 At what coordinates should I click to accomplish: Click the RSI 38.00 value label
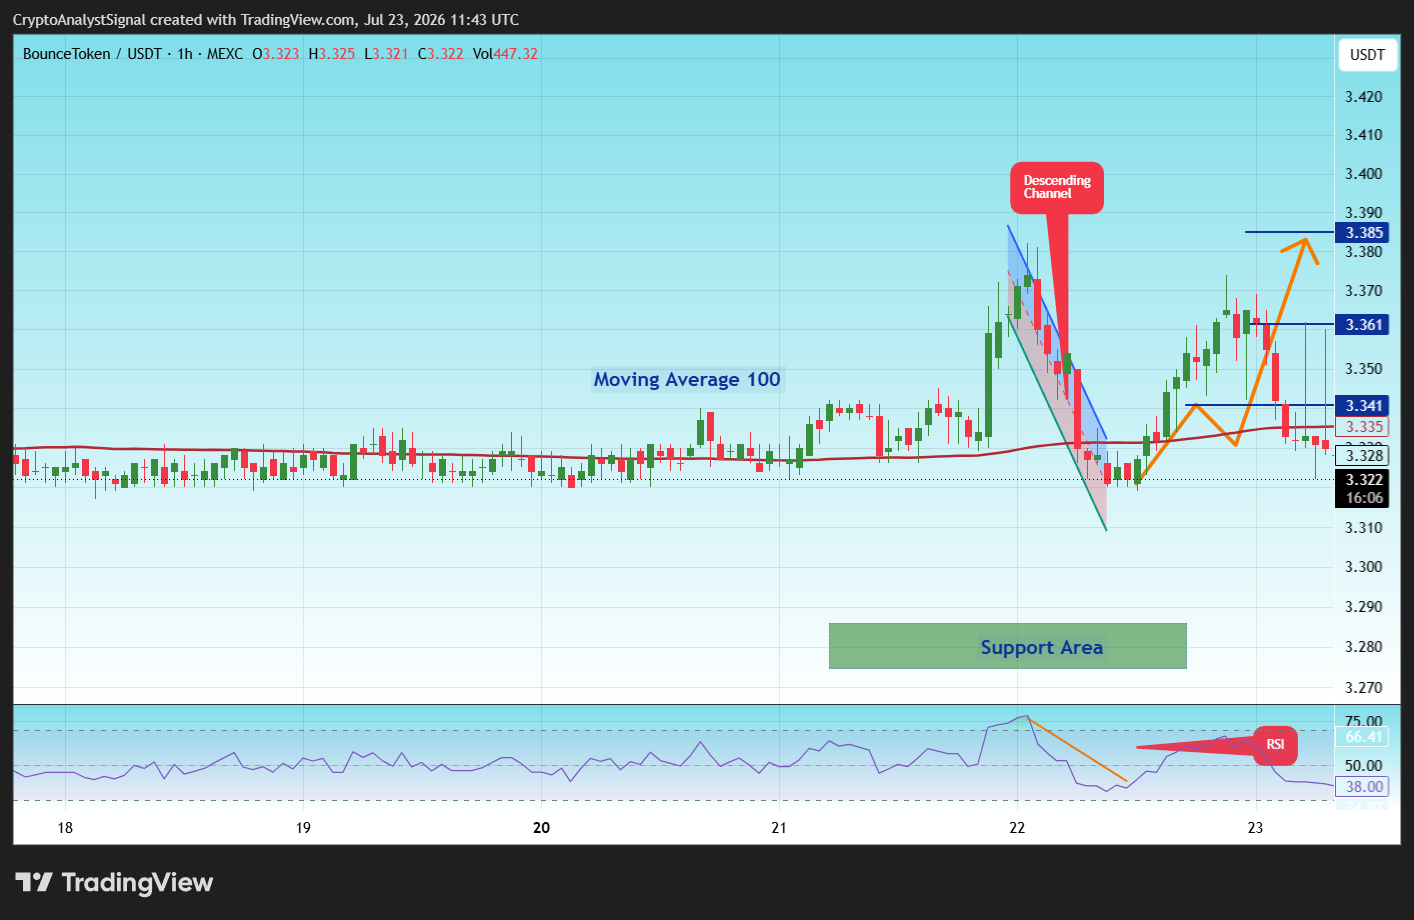(1364, 787)
